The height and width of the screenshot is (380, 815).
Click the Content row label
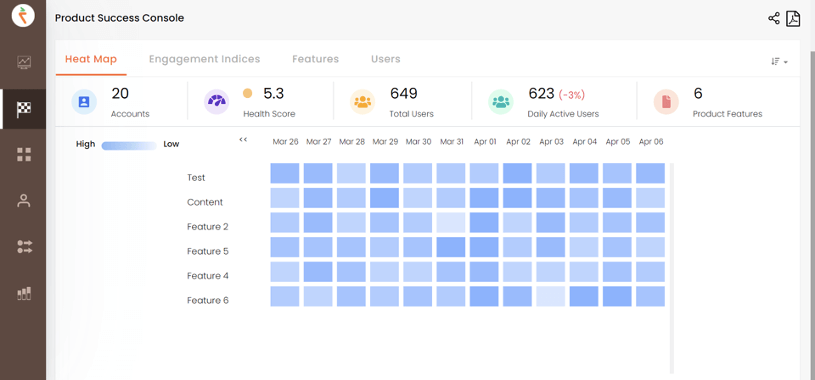(x=205, y=202)
